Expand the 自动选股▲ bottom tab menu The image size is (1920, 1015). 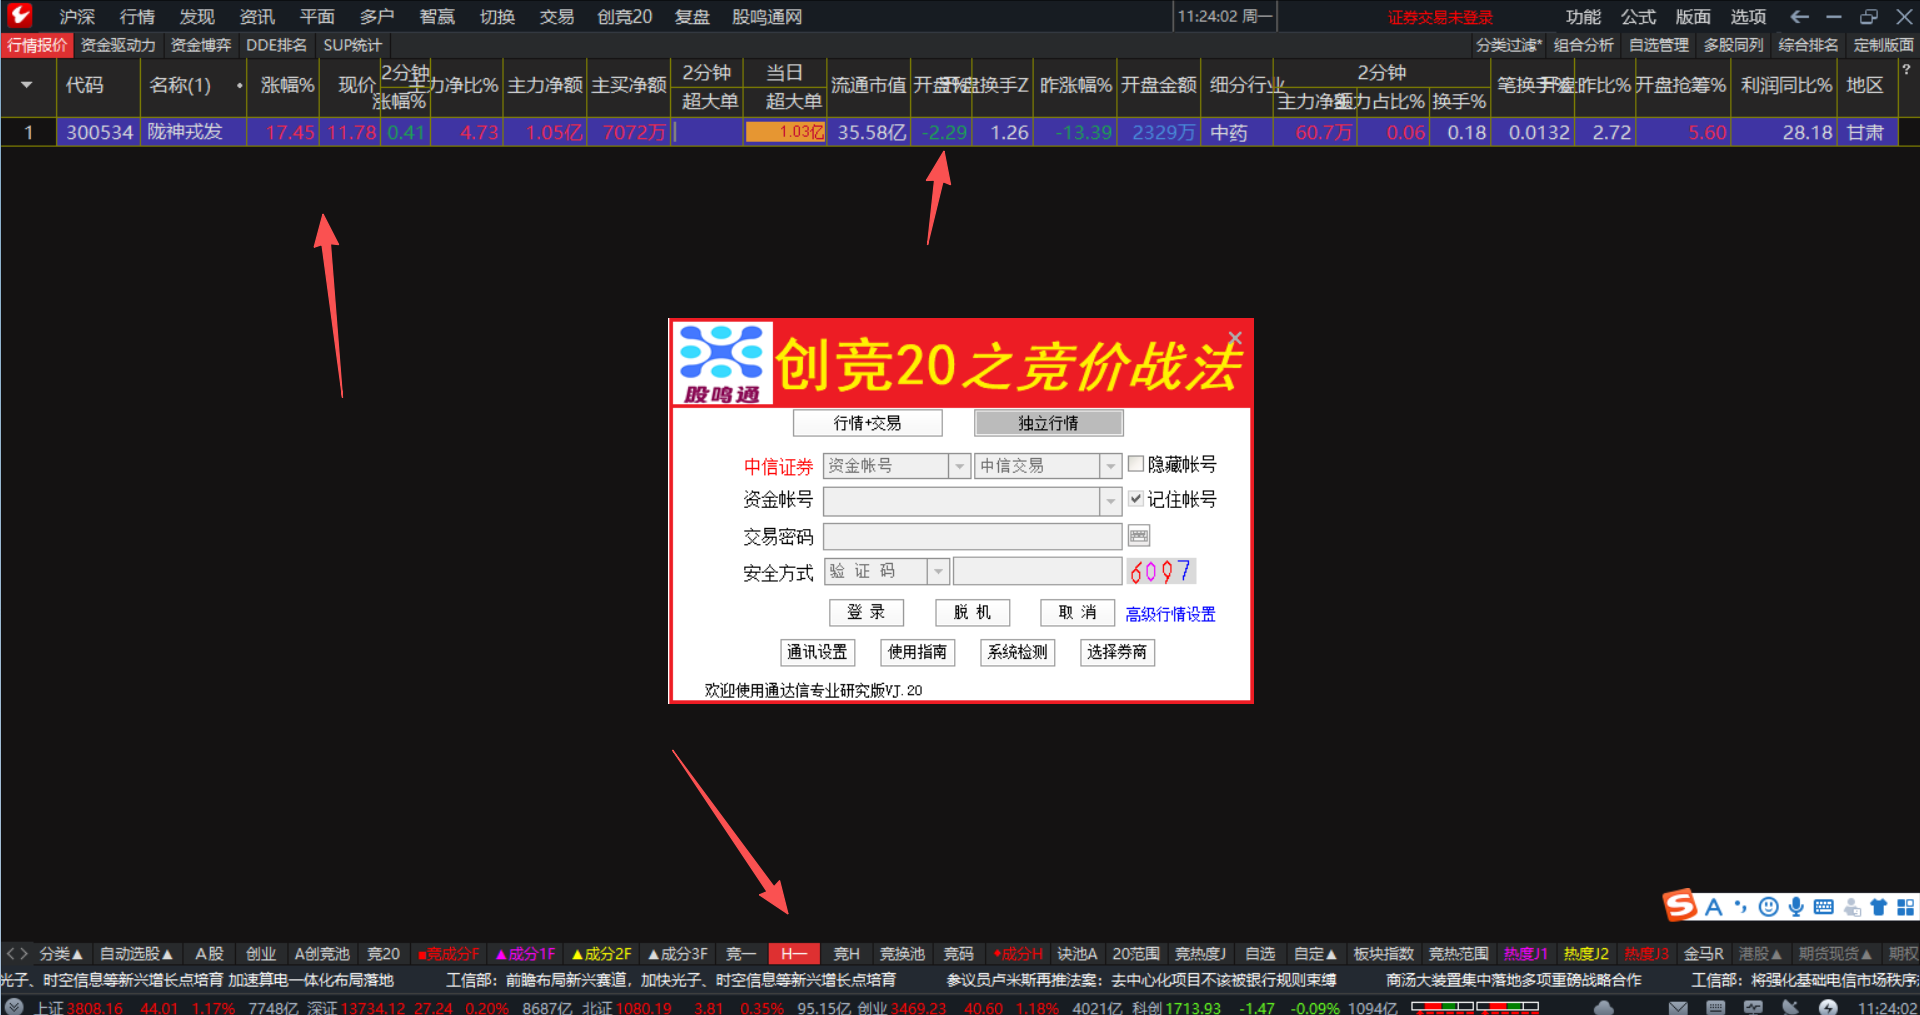136,954
